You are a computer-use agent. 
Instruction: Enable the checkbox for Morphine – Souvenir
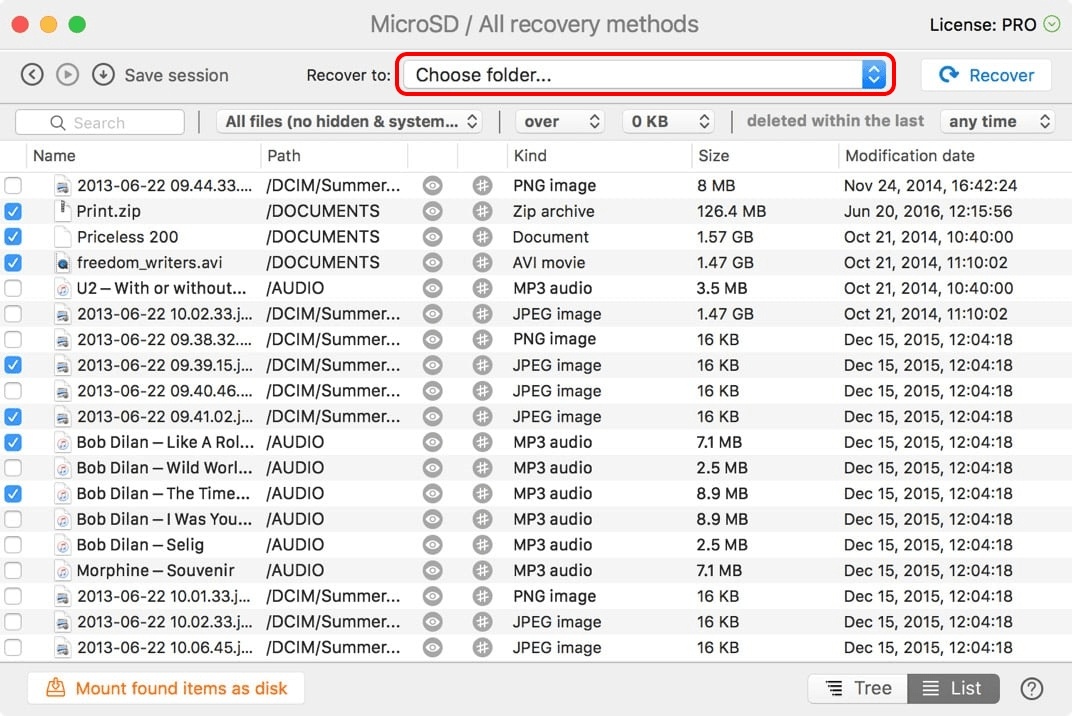14,570
